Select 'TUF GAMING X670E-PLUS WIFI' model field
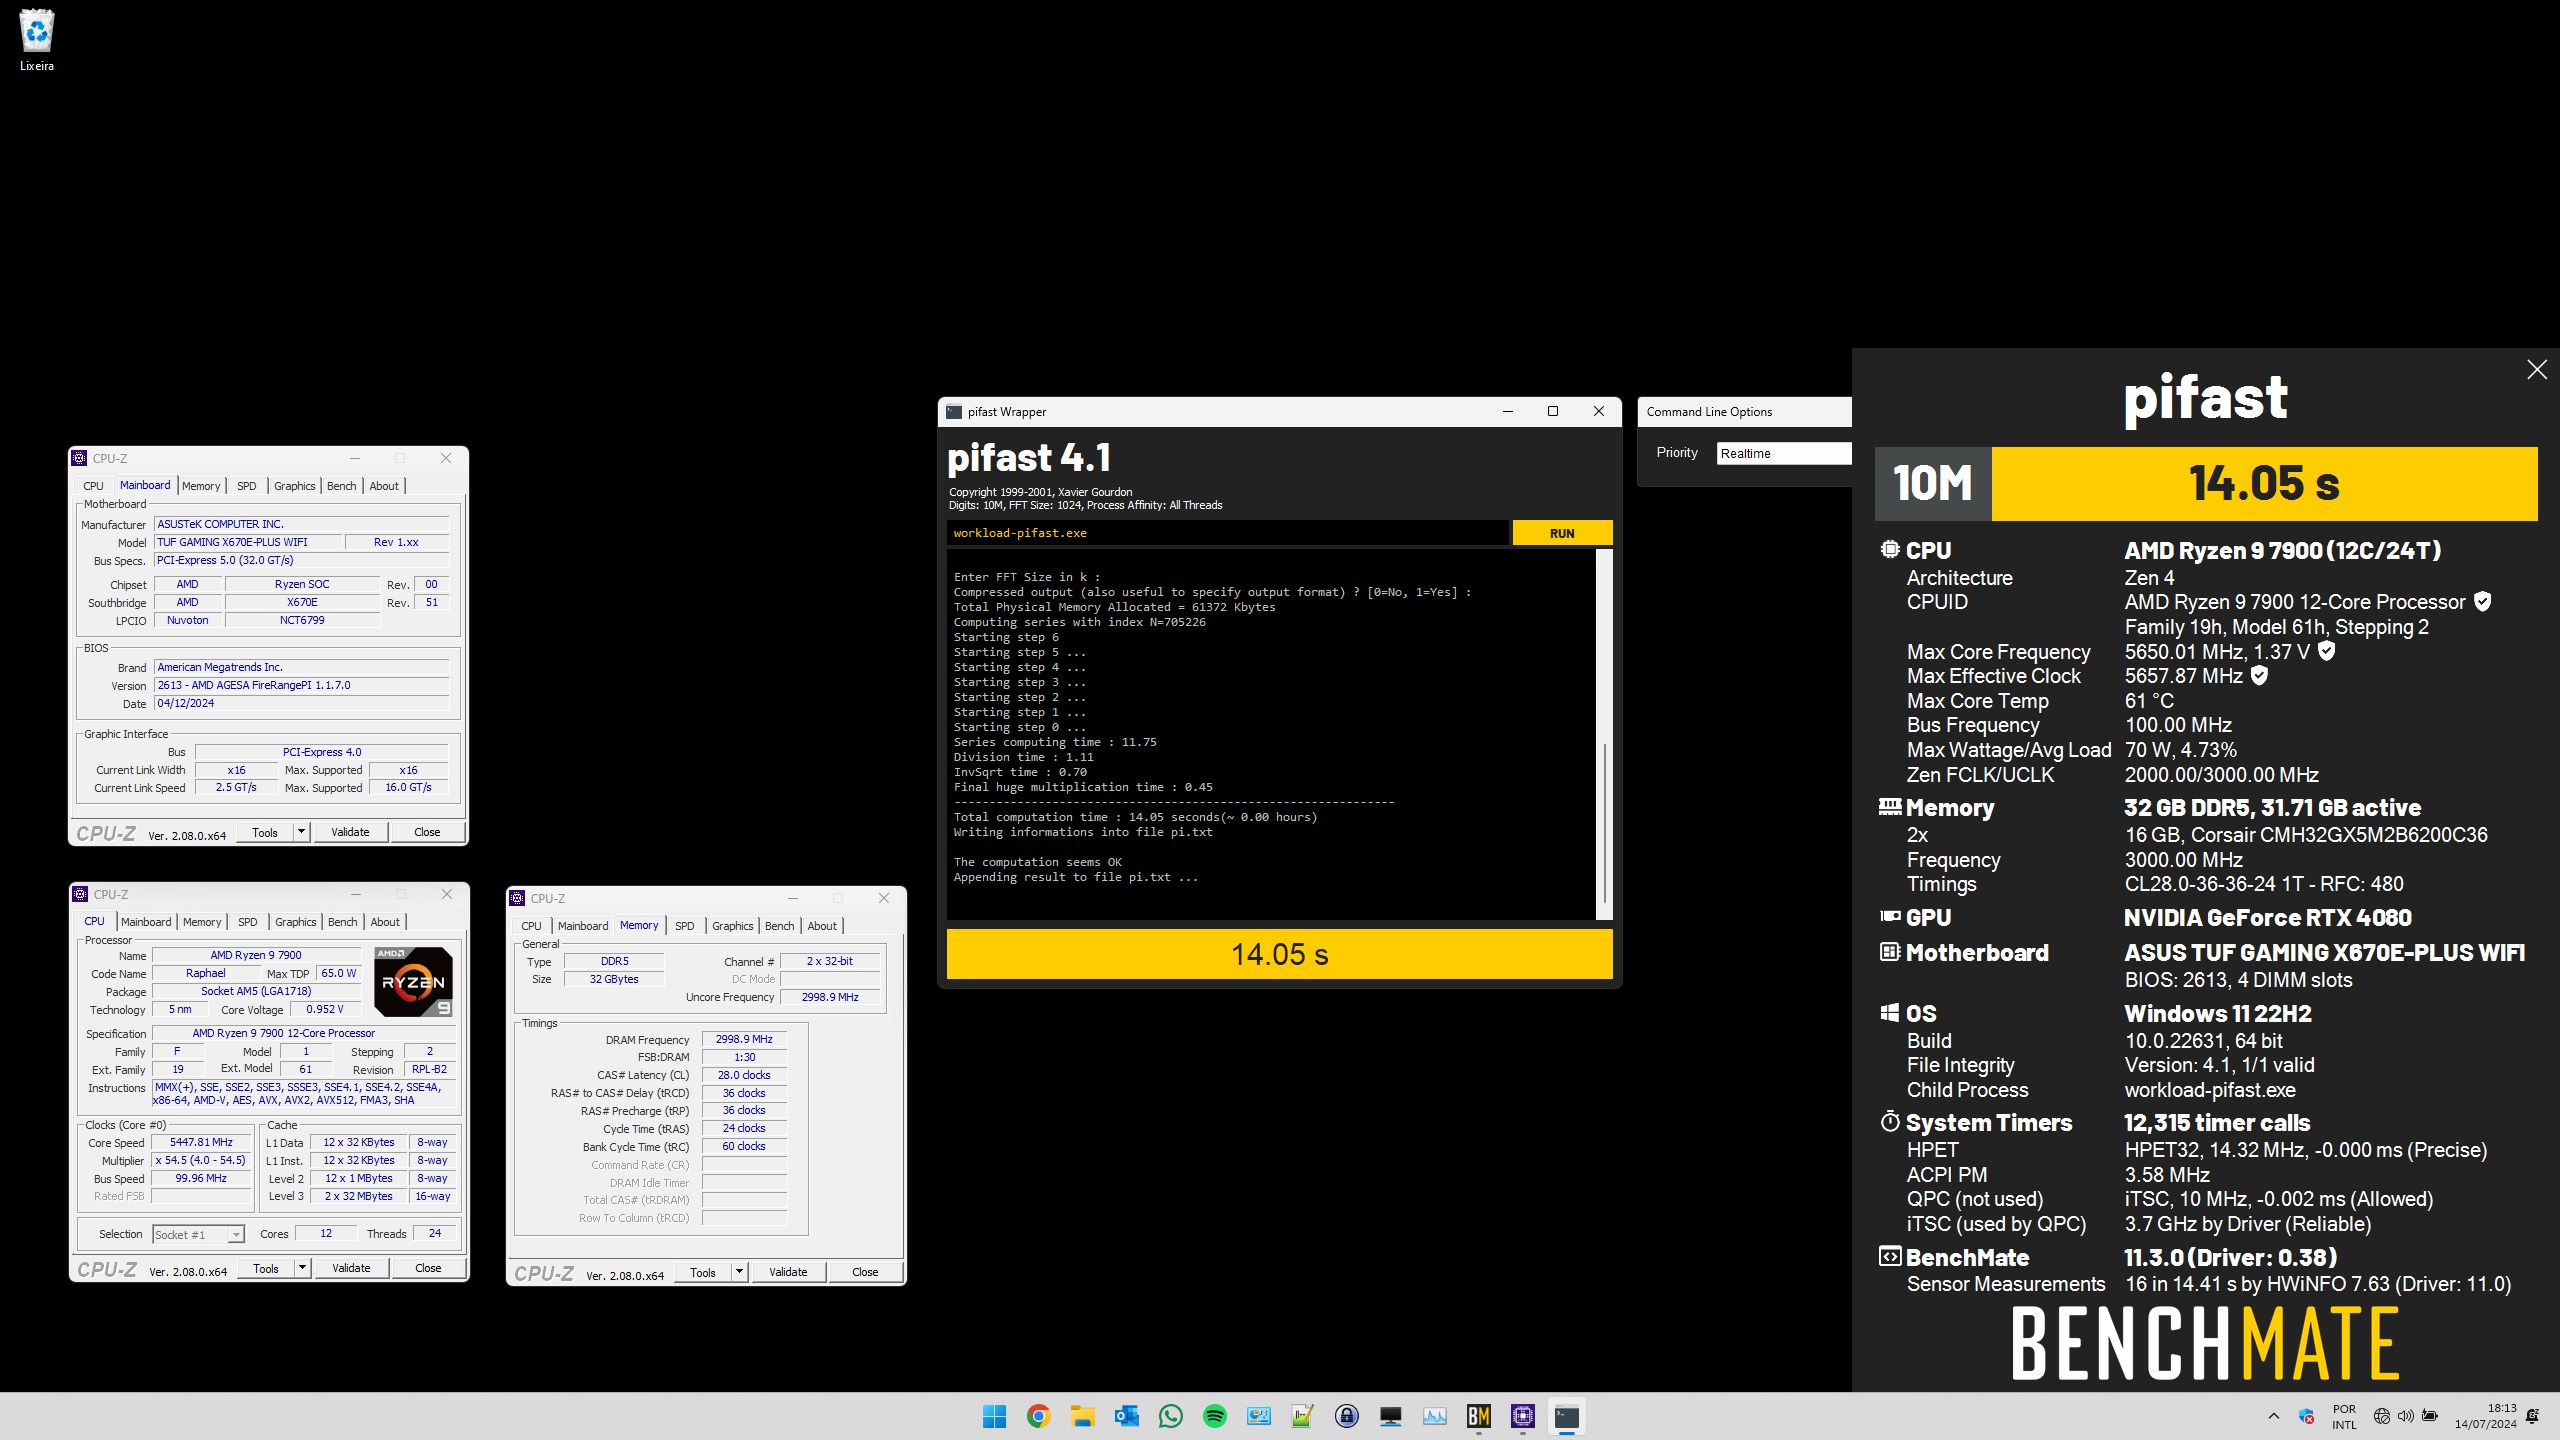The image size is (2560, 1440). tap(247, 542)
